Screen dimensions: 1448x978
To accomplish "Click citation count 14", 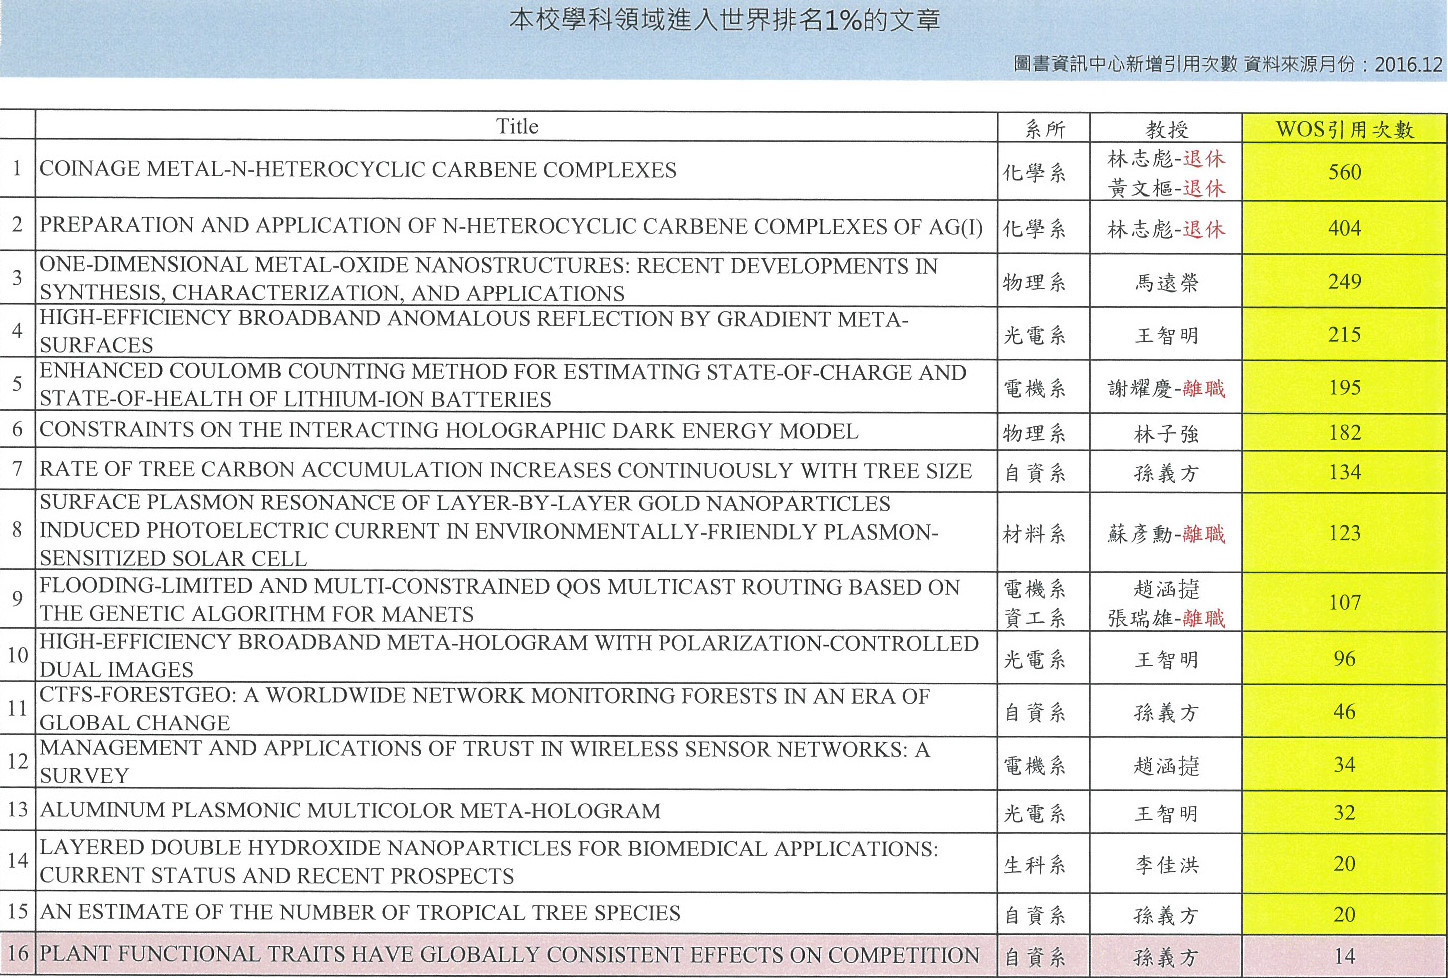I will 1344,957.
